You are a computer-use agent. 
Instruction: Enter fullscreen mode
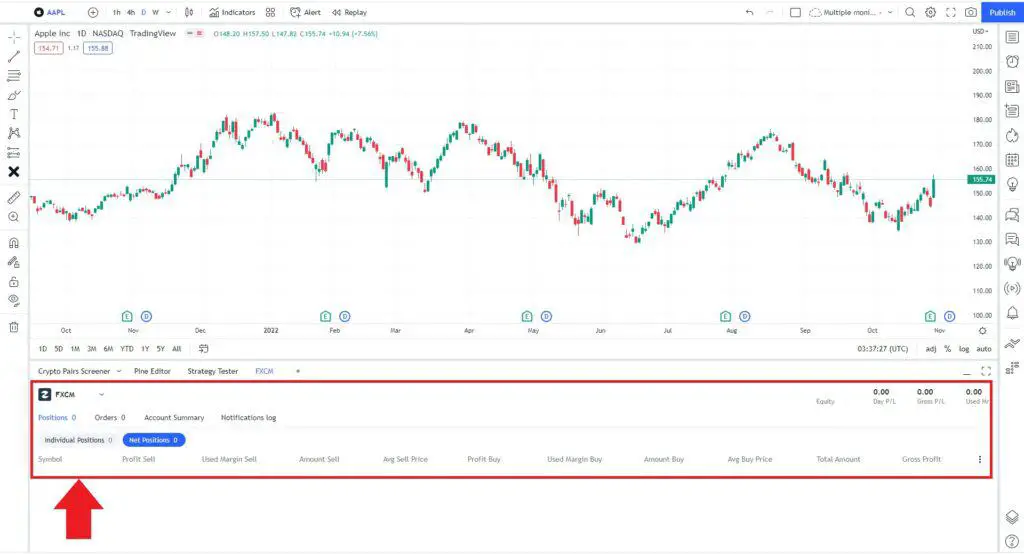coord(951,12)
